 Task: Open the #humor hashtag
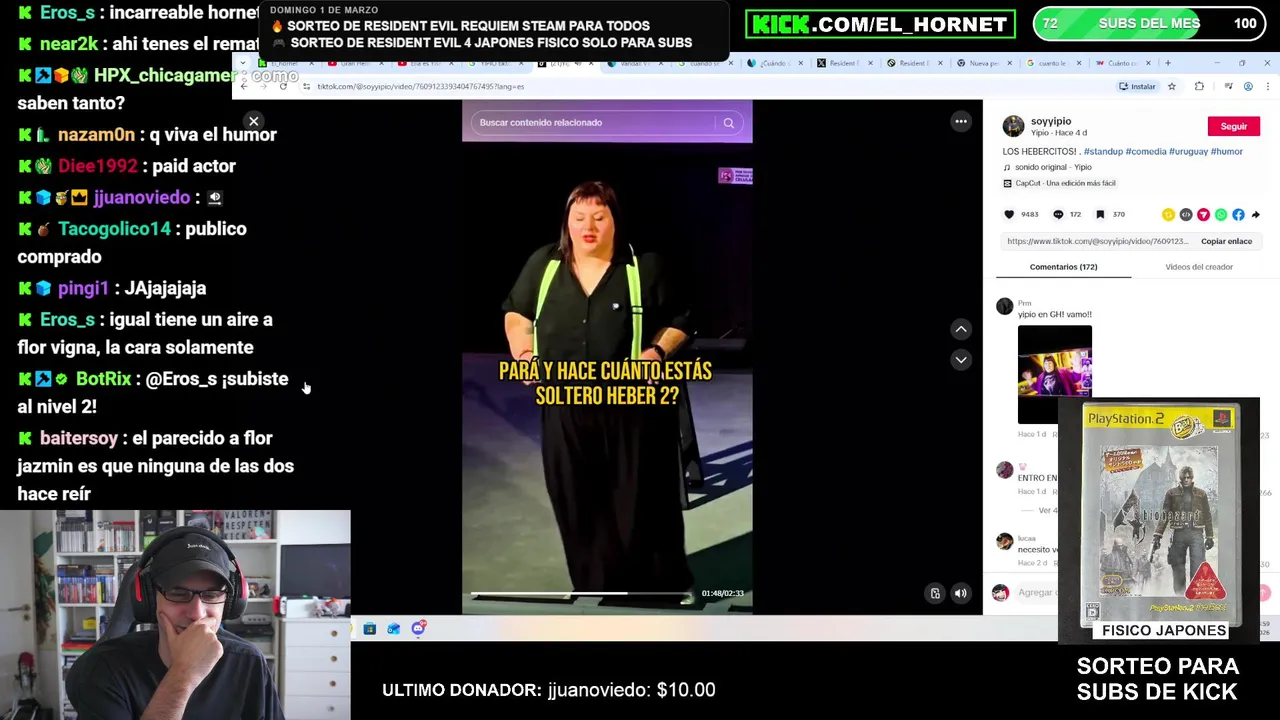tap(1227, 152)
